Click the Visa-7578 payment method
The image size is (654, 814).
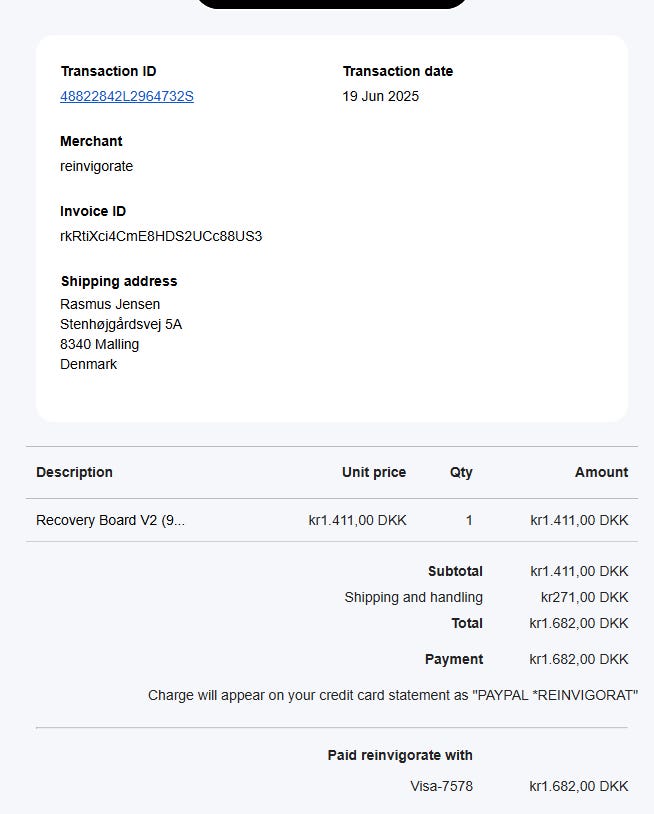pos(441,786)
